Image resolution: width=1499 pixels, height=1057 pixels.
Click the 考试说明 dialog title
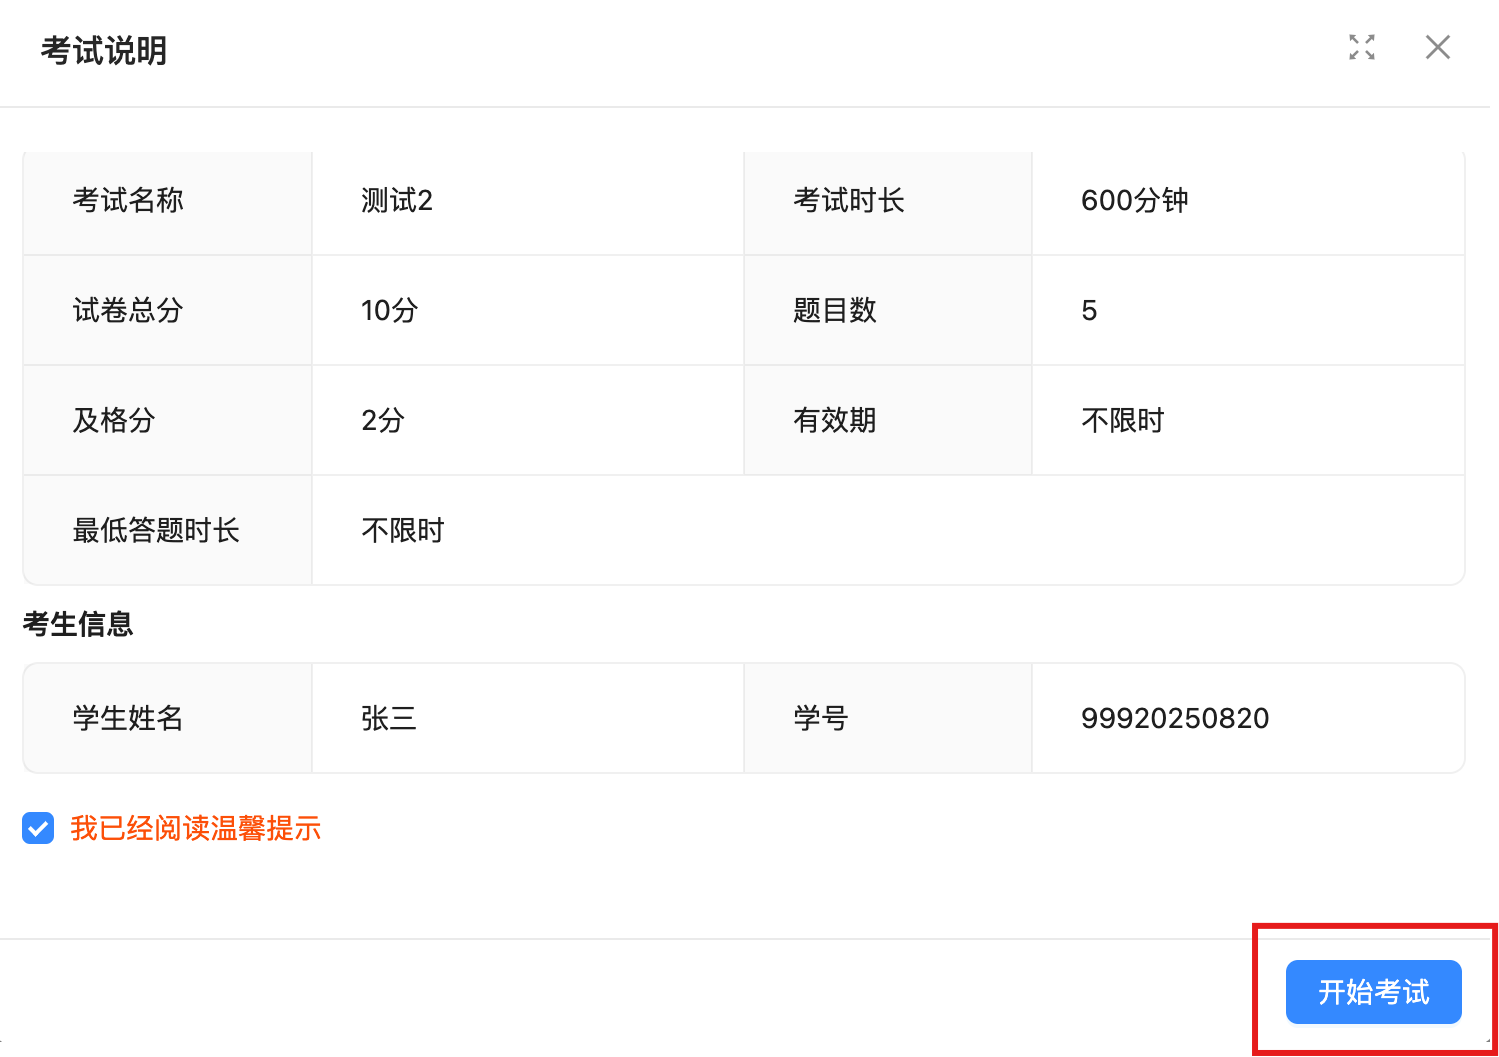[x=103, y=50]
